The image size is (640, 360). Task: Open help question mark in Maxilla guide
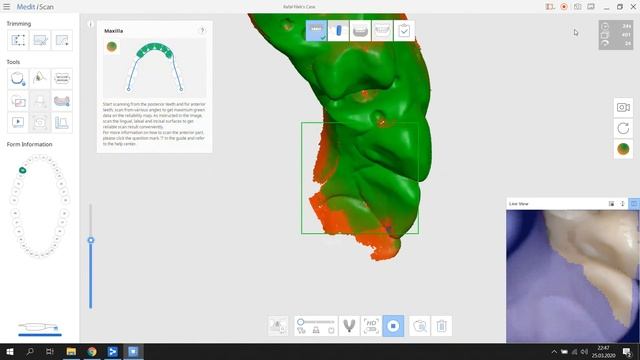(x=202, y=31)
